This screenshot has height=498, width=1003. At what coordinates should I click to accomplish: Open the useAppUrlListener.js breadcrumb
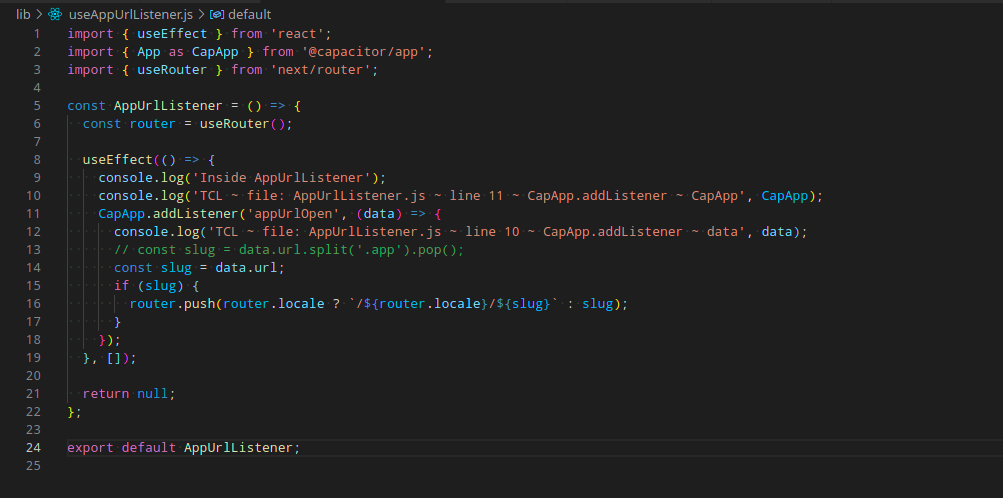(130, 14)
